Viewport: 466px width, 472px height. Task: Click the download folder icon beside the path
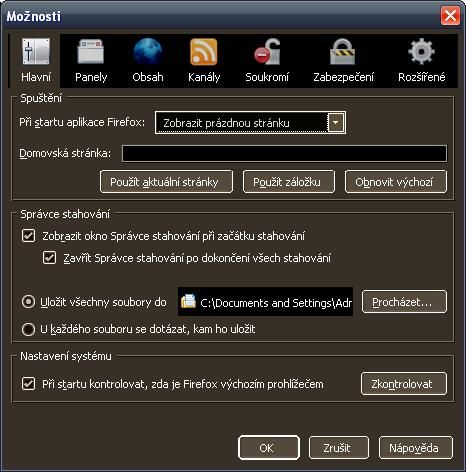point(188,301)
